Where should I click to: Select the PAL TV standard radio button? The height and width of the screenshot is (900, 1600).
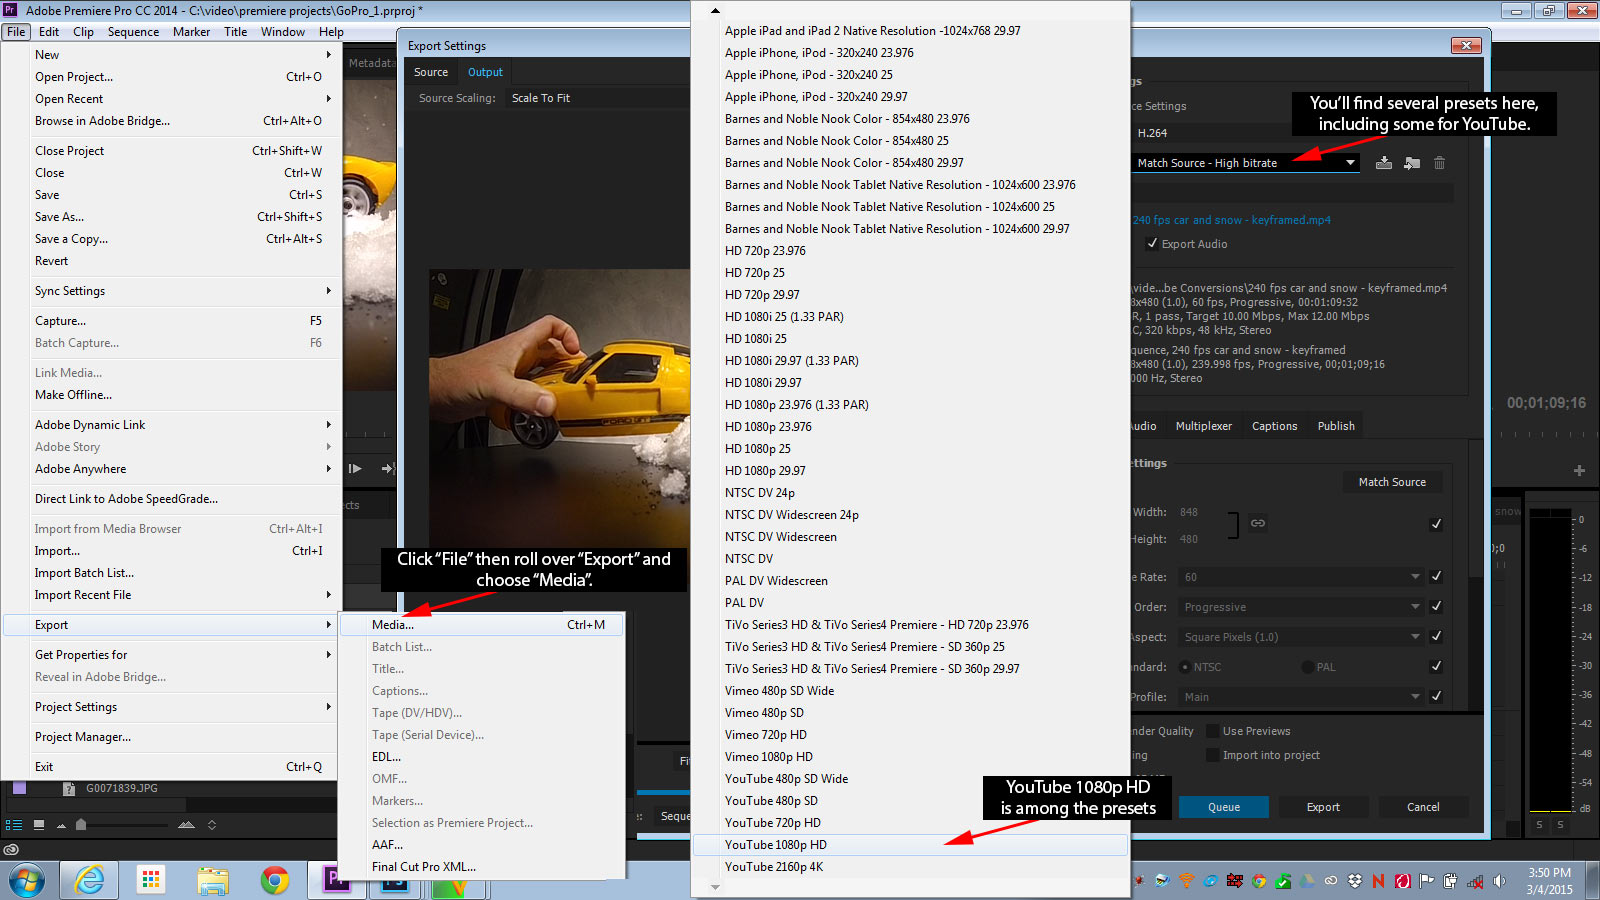[1307, 667]
